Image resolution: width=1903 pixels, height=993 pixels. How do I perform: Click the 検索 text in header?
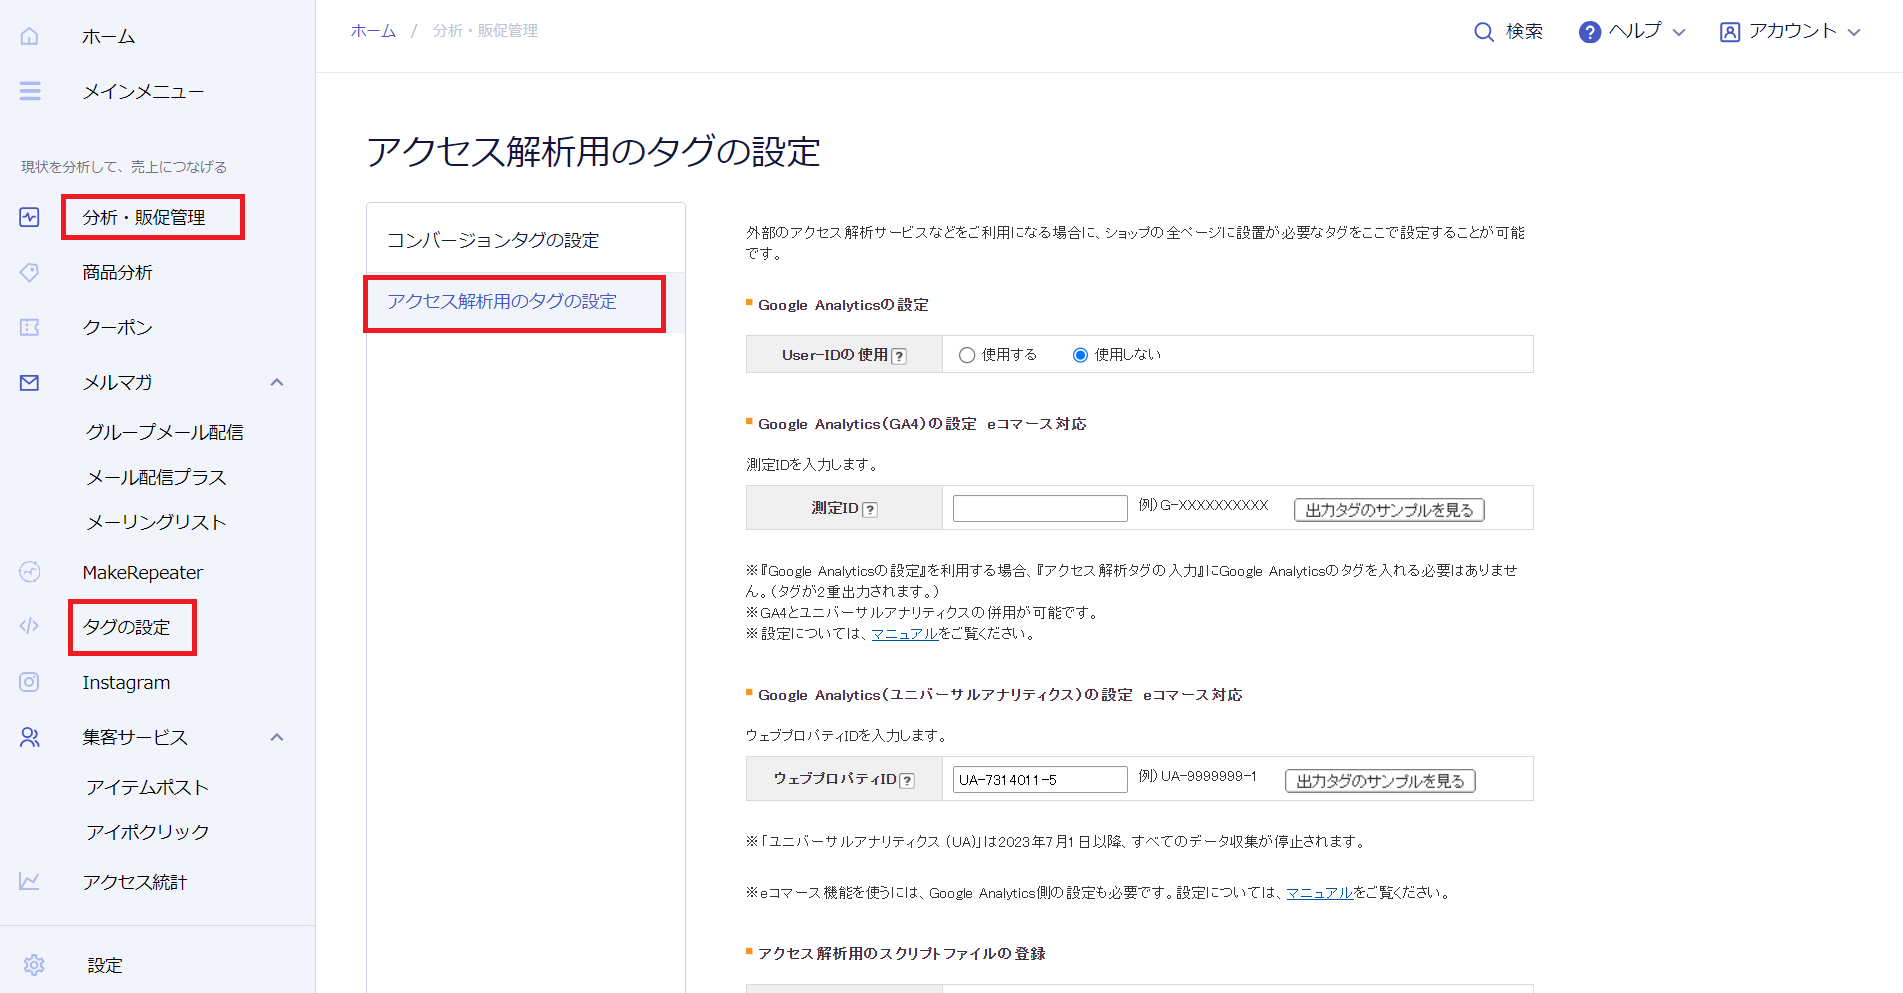[1525, 32]
